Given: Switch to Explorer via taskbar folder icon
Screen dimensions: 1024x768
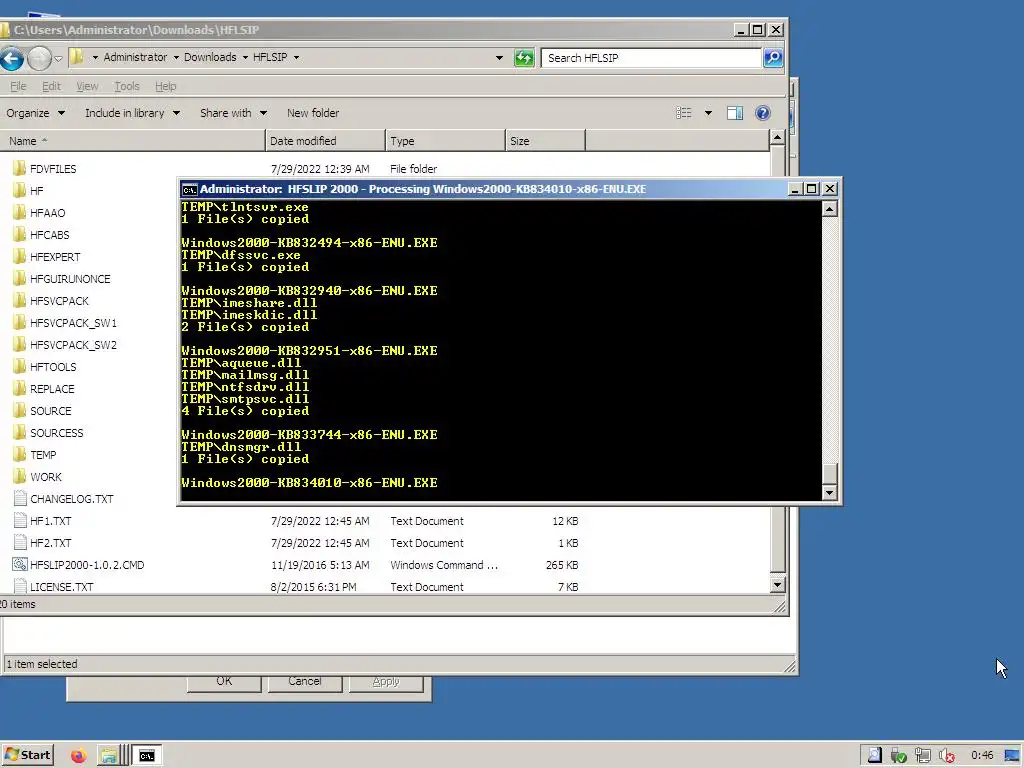Looking at the screenshot, I should pos(108,756).
